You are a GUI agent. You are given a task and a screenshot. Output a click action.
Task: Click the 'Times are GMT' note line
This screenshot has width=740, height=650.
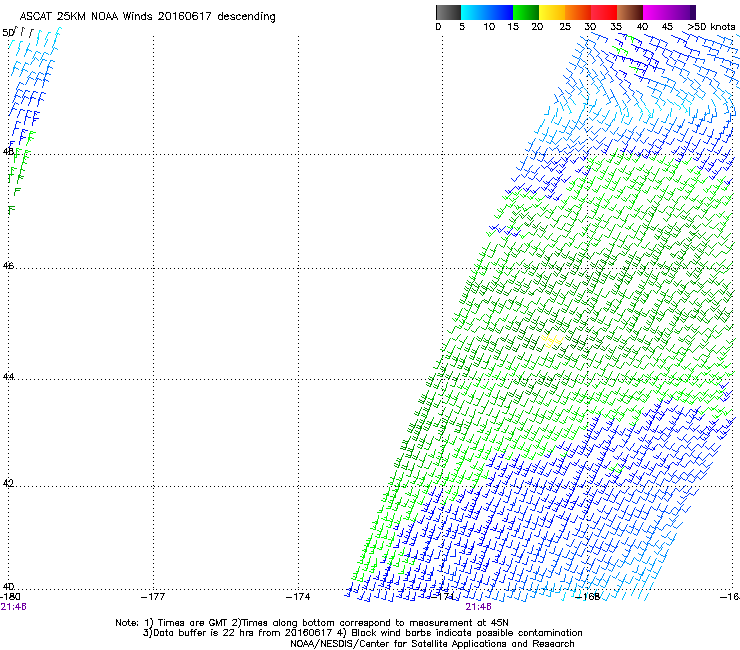pos(312,623)
